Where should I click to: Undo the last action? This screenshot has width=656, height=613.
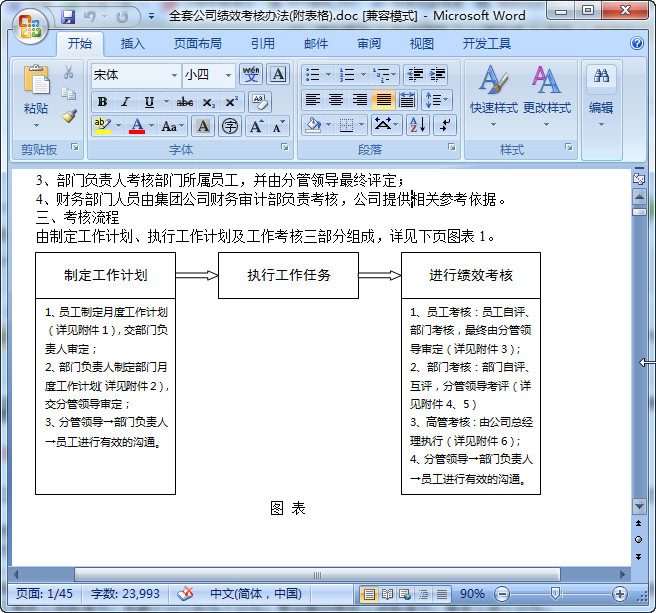click(90, 17)
